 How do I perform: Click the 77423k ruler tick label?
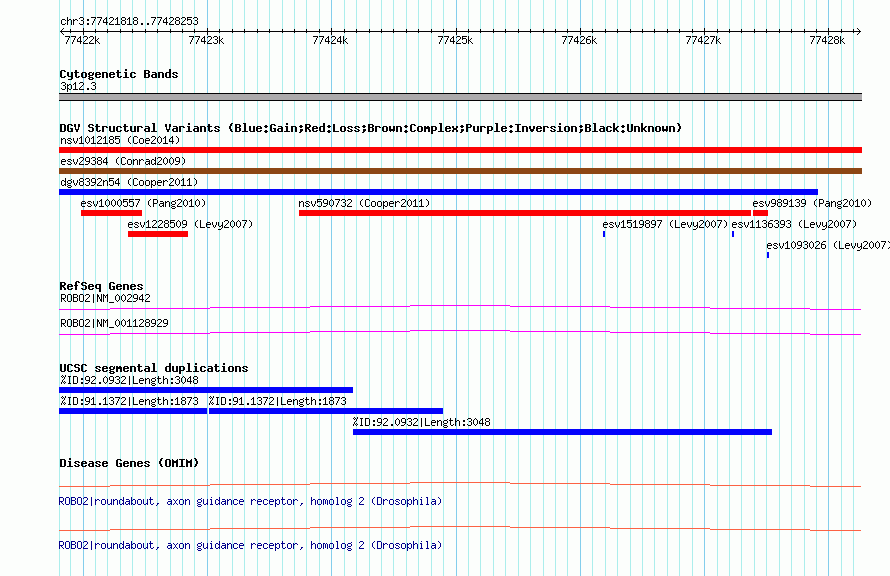click(x=206, y=40)
